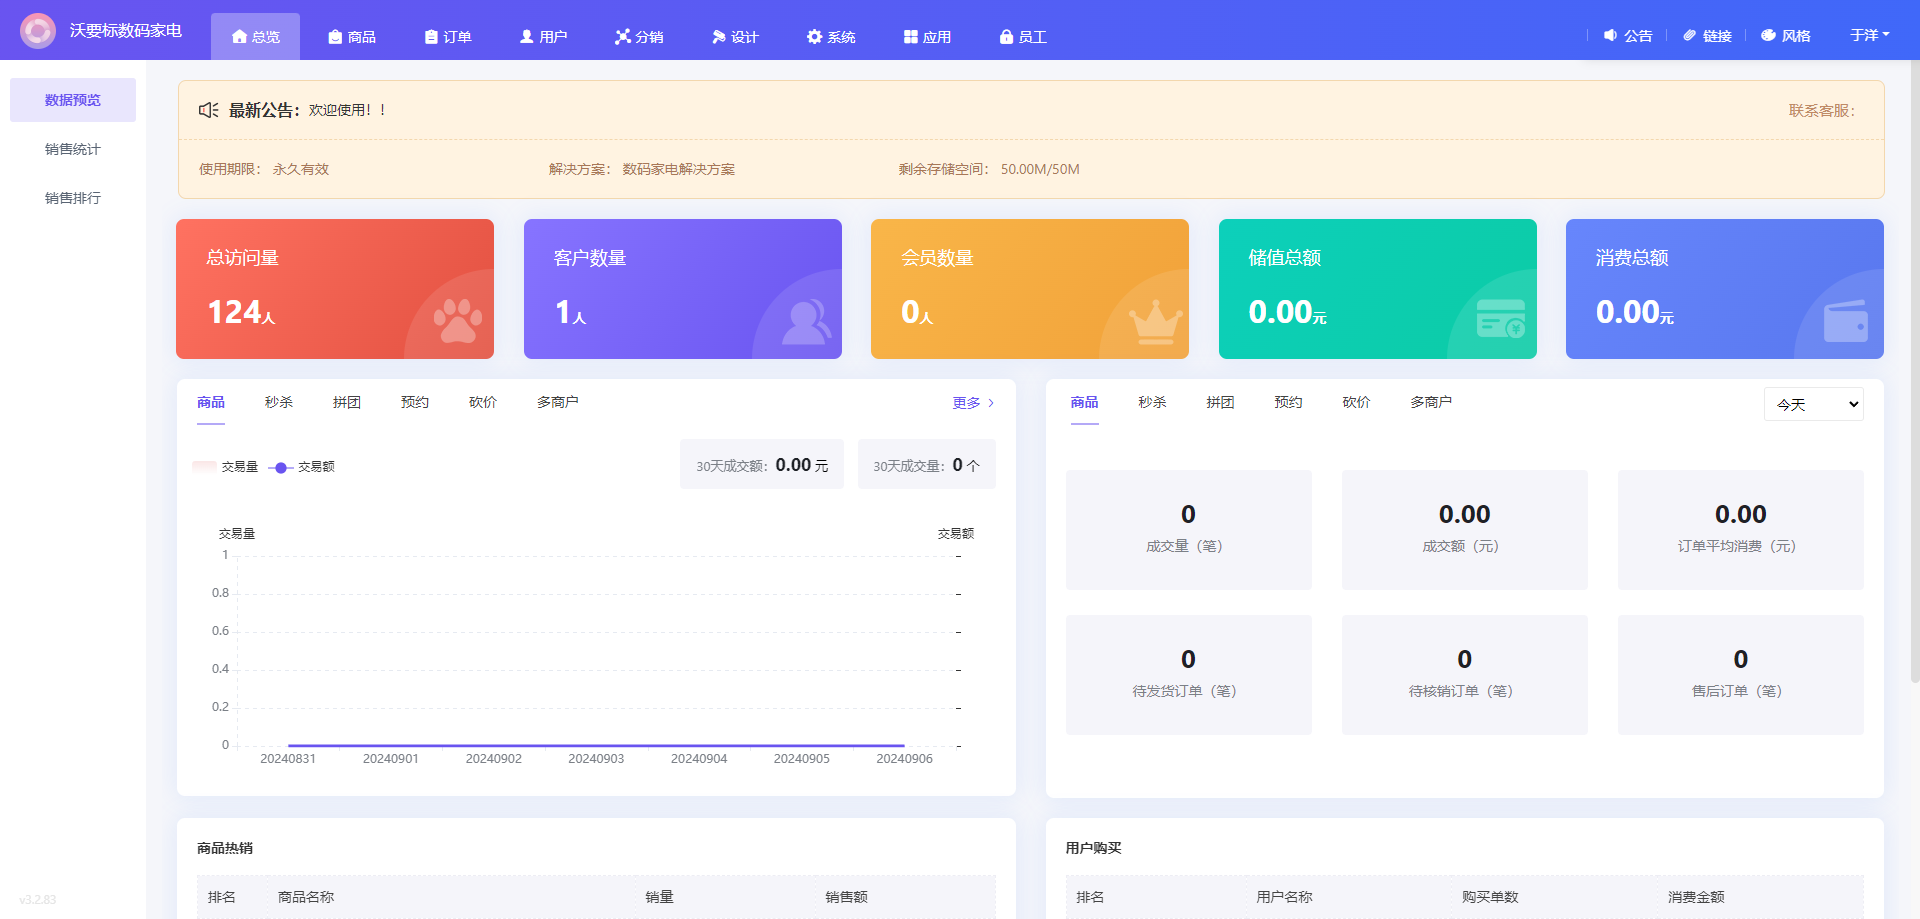Click 消费金额 column header in 用户购买

(x=1696, y=897)
